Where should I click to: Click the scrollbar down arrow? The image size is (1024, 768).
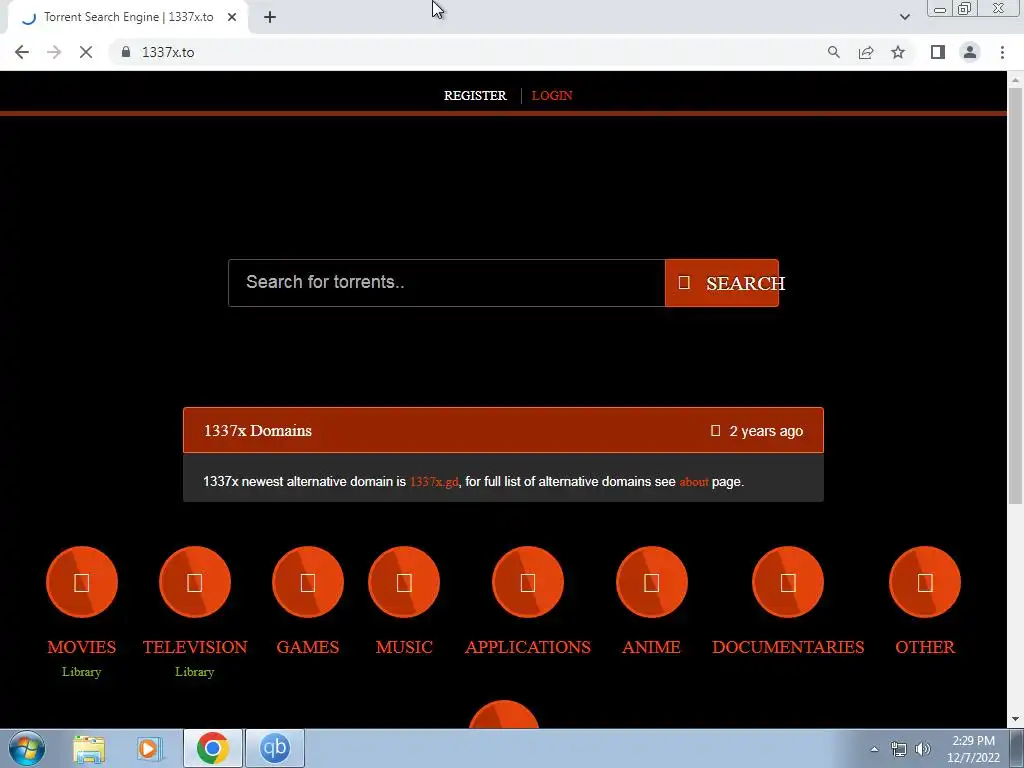click(1015, 719)
